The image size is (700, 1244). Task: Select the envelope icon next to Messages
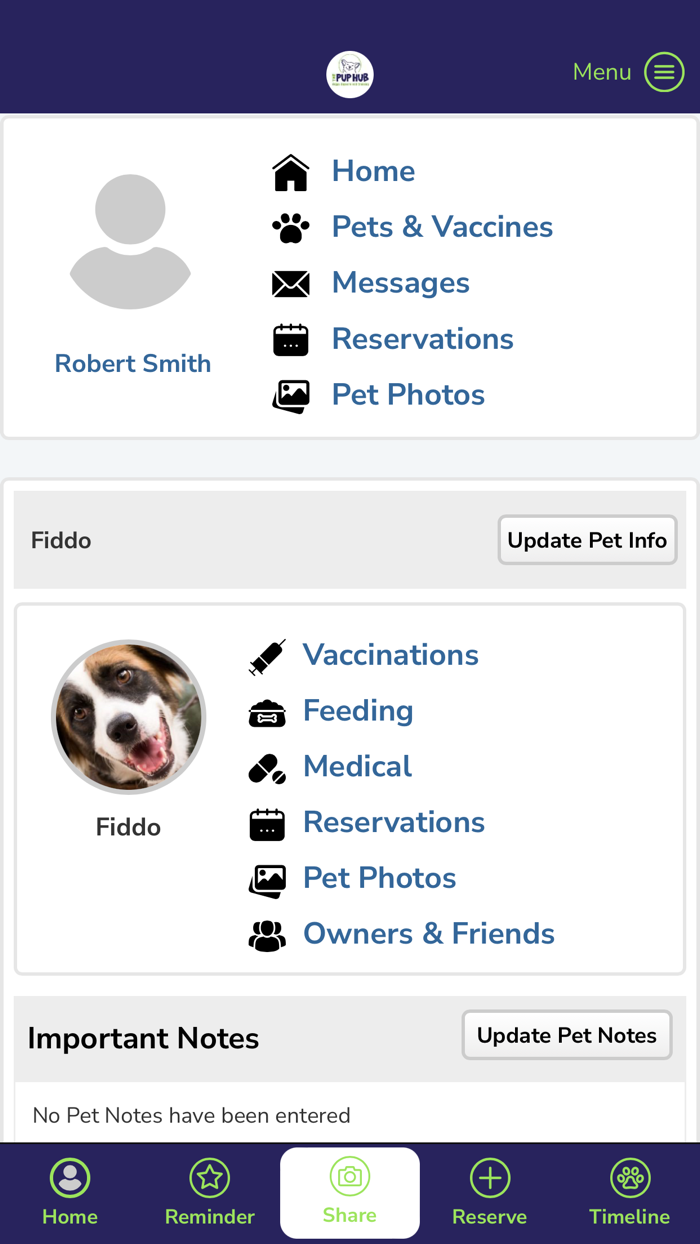pos(290,283)
